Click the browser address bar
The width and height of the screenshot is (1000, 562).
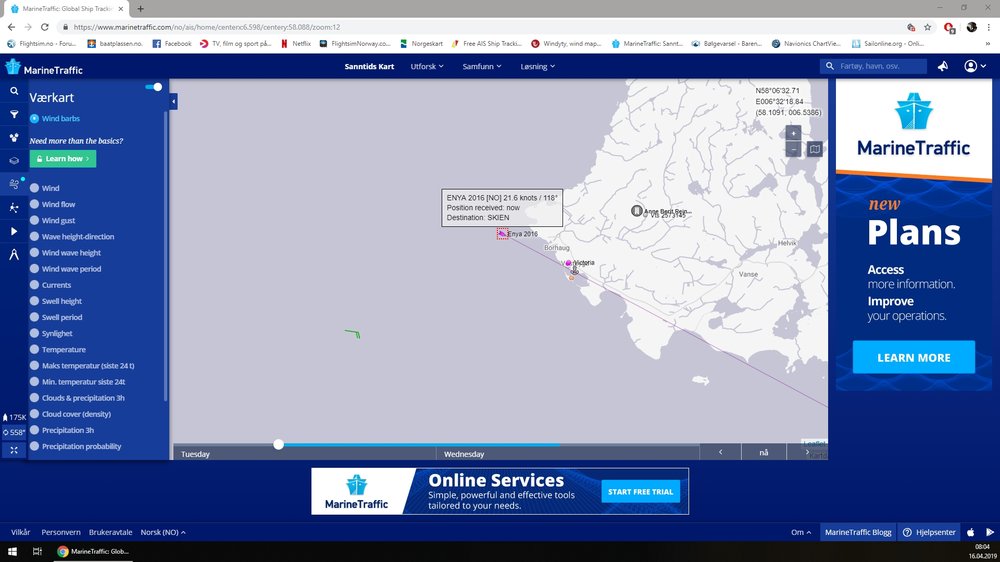point(478,27)
